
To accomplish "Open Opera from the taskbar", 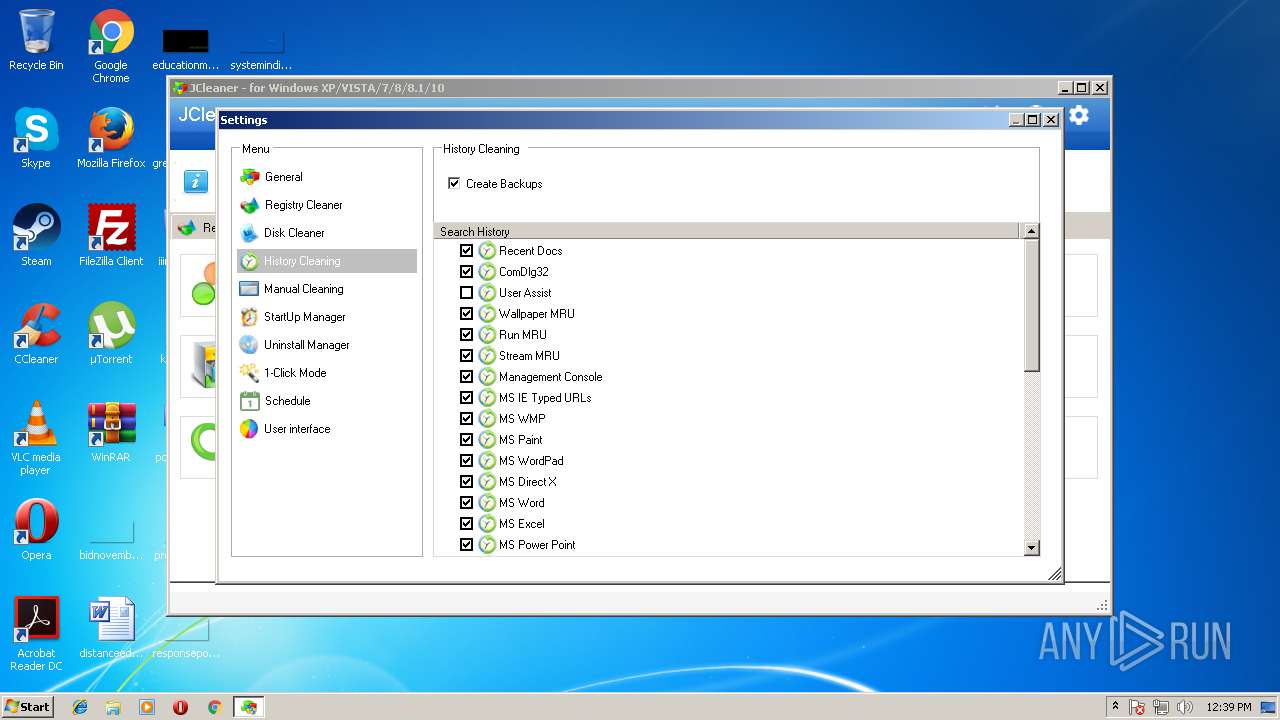I will coord(181,707).
